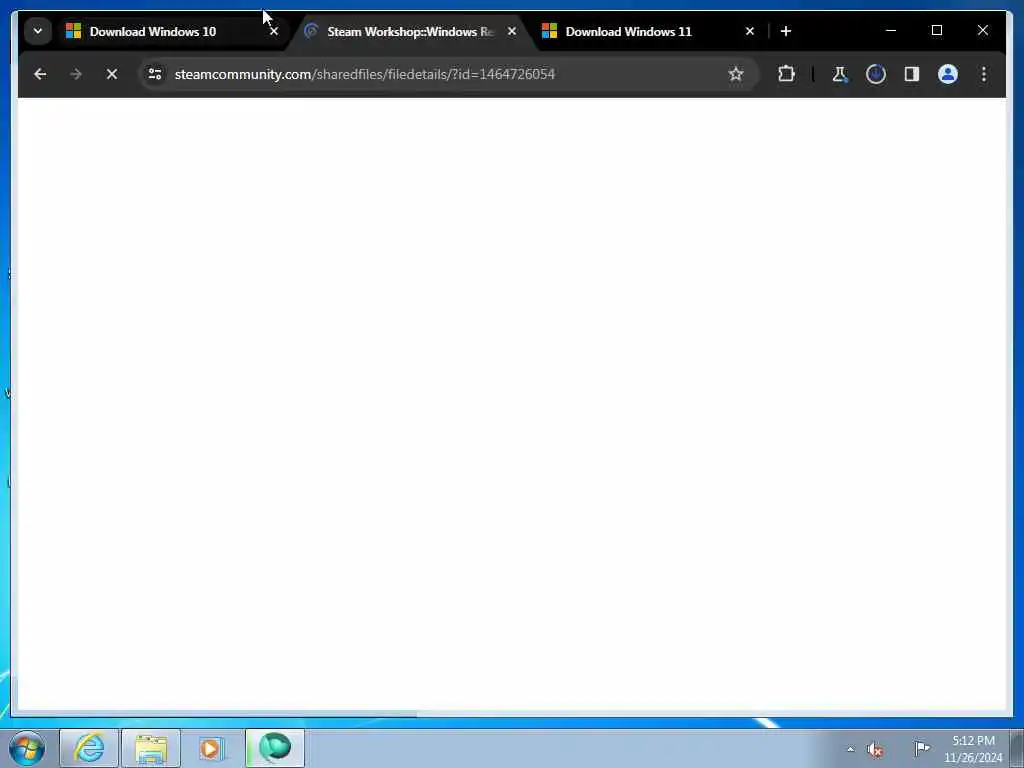Open the muted volume tray icon
1024x768 pixels.
pyautogui.click(x=876, y=750)
